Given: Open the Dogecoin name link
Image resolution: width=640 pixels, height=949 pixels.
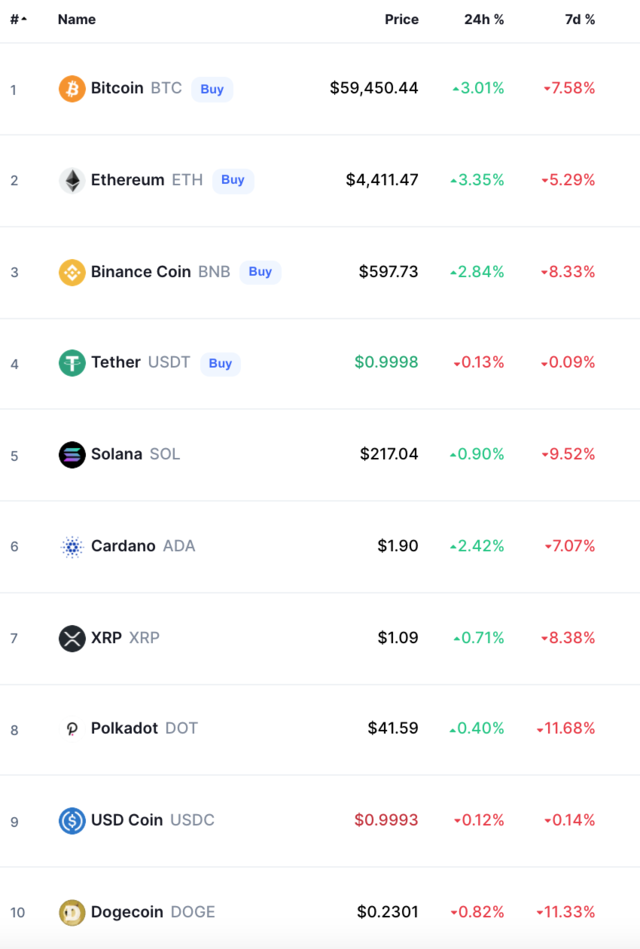Looking at the screenshot, I should pos(127,911).
